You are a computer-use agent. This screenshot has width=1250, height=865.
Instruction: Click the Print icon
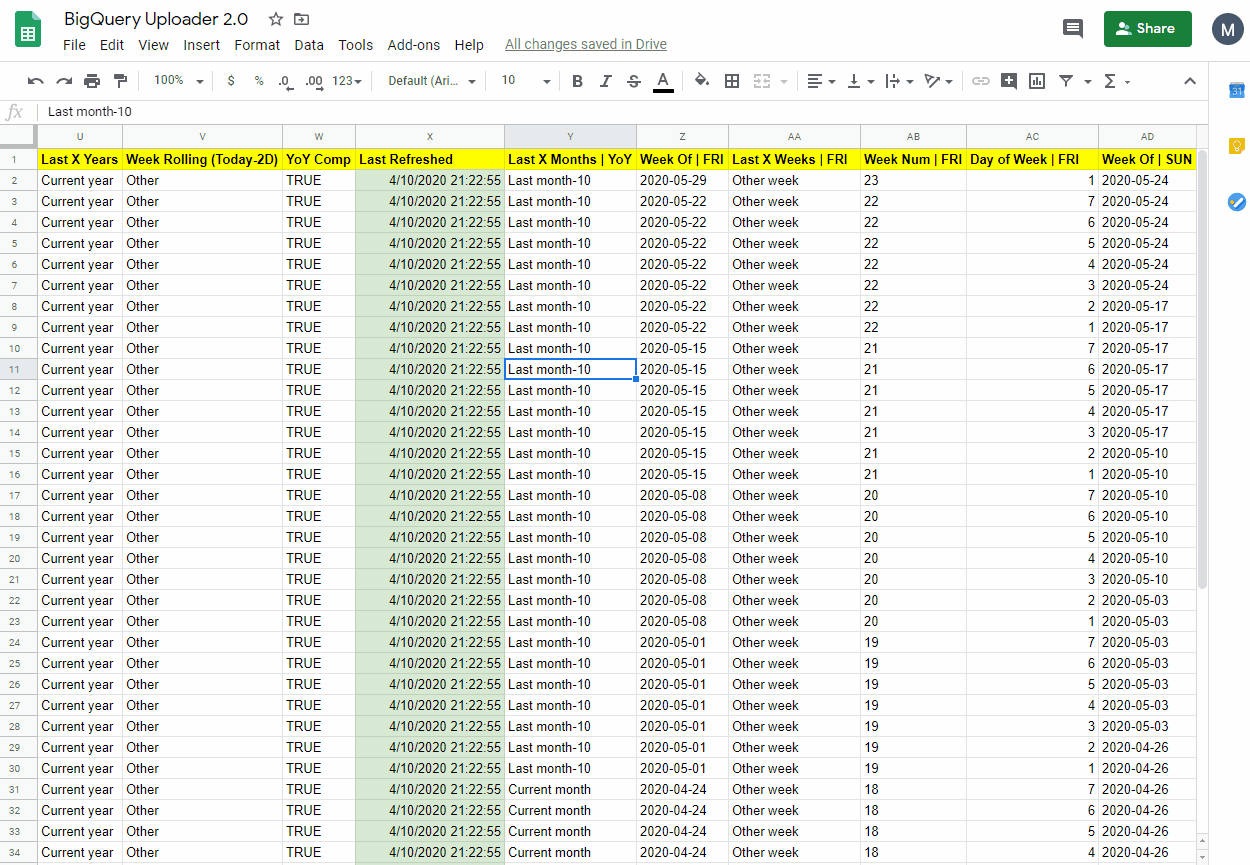[x=92, y=81]
